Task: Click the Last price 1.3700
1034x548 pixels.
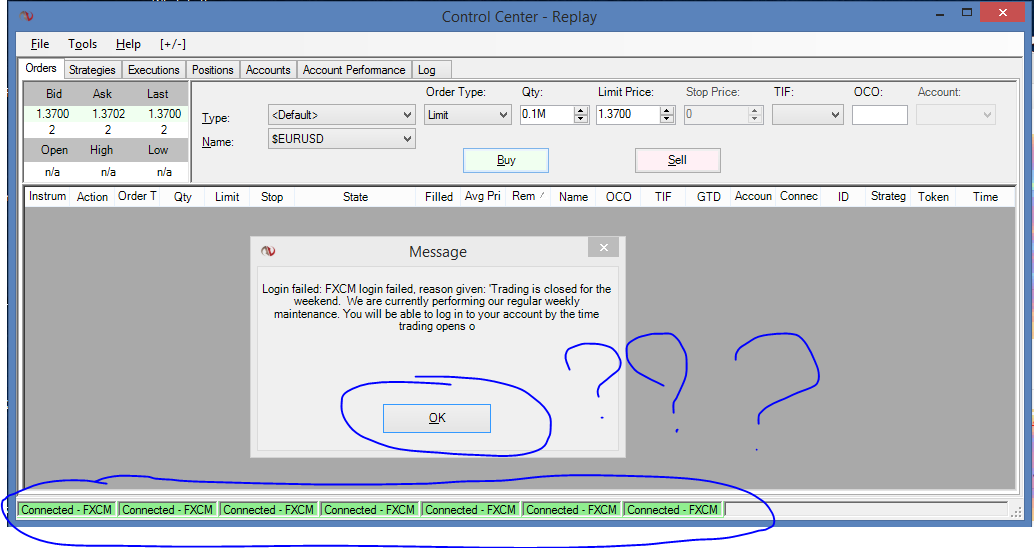Action: point(164,114)
